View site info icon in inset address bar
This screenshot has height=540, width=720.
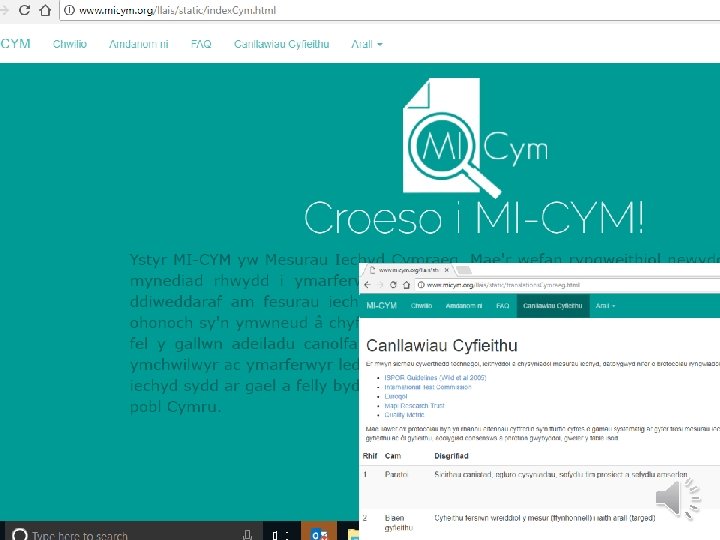coord(421,285)
